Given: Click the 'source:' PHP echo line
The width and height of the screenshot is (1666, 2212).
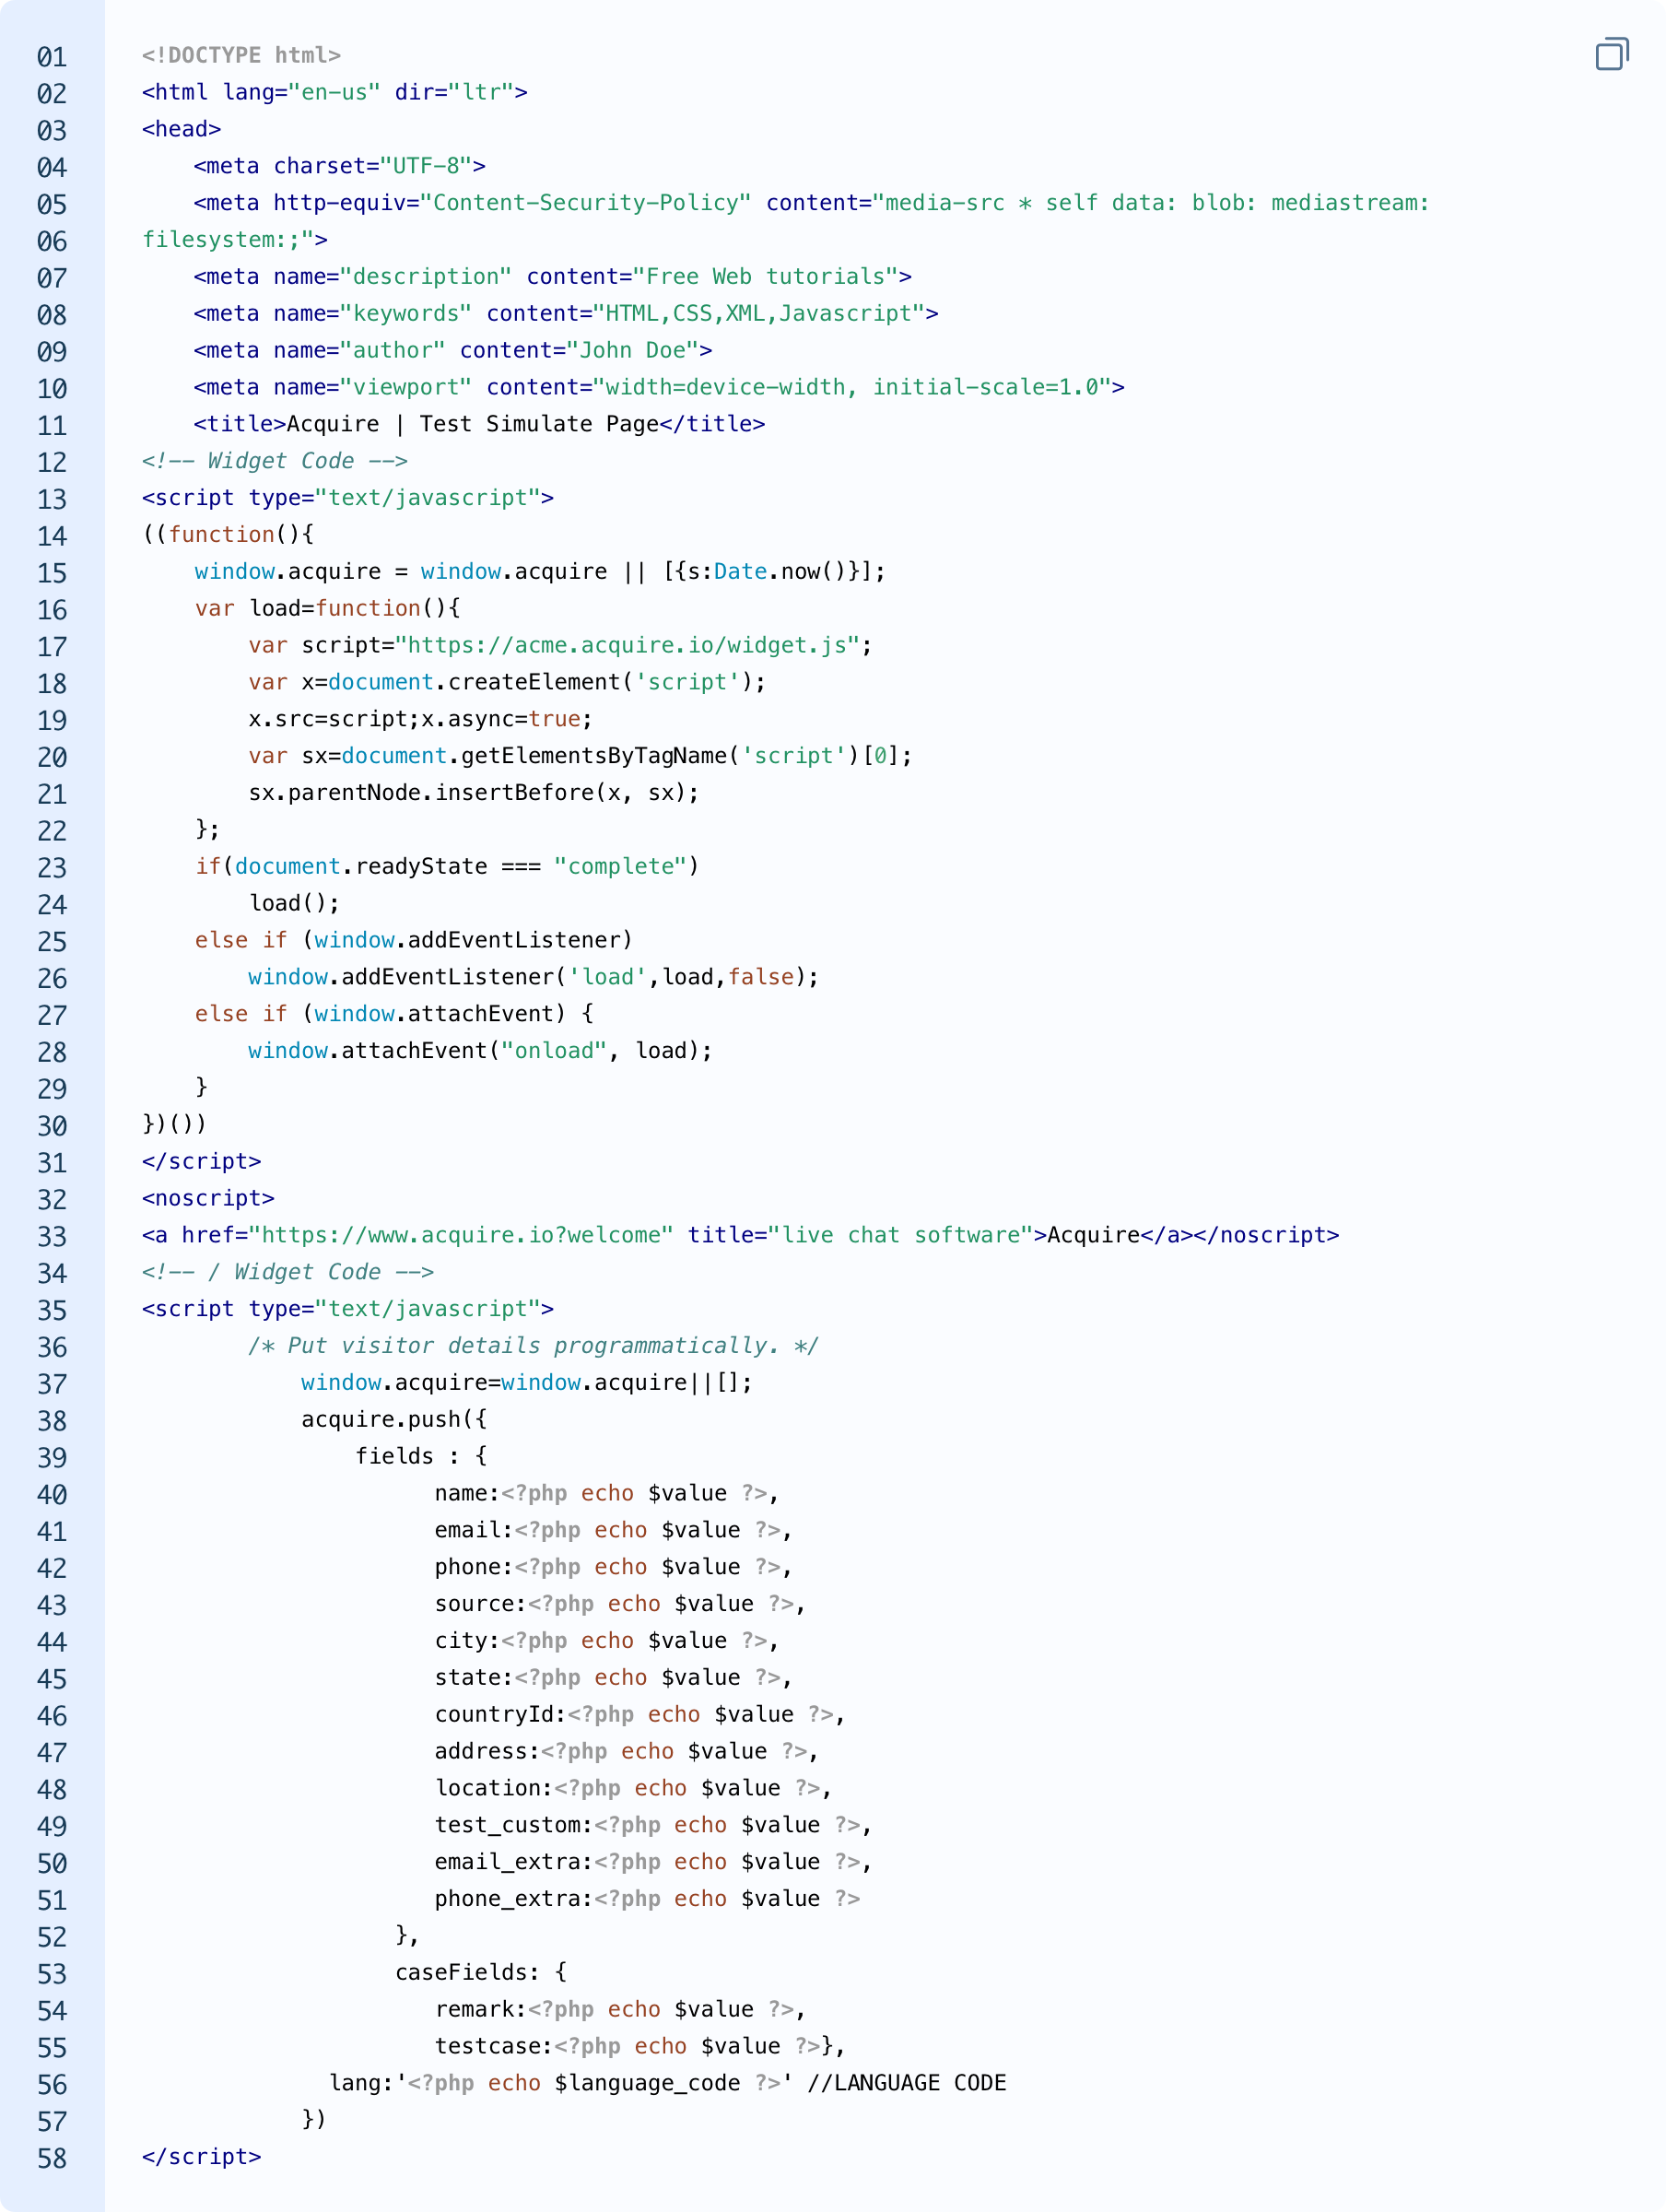Looking at the screenshot, I should point(620,1605).
